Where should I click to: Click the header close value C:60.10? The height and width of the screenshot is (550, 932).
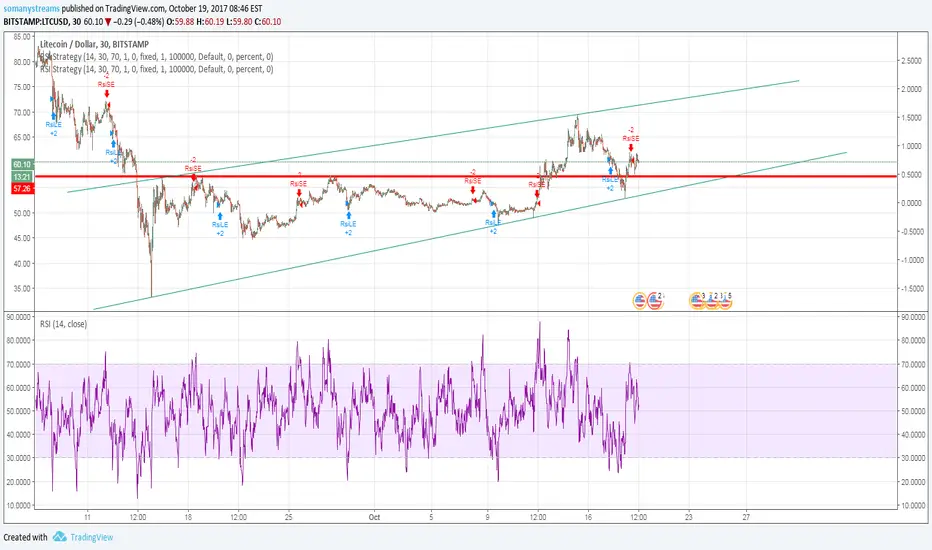267,21
